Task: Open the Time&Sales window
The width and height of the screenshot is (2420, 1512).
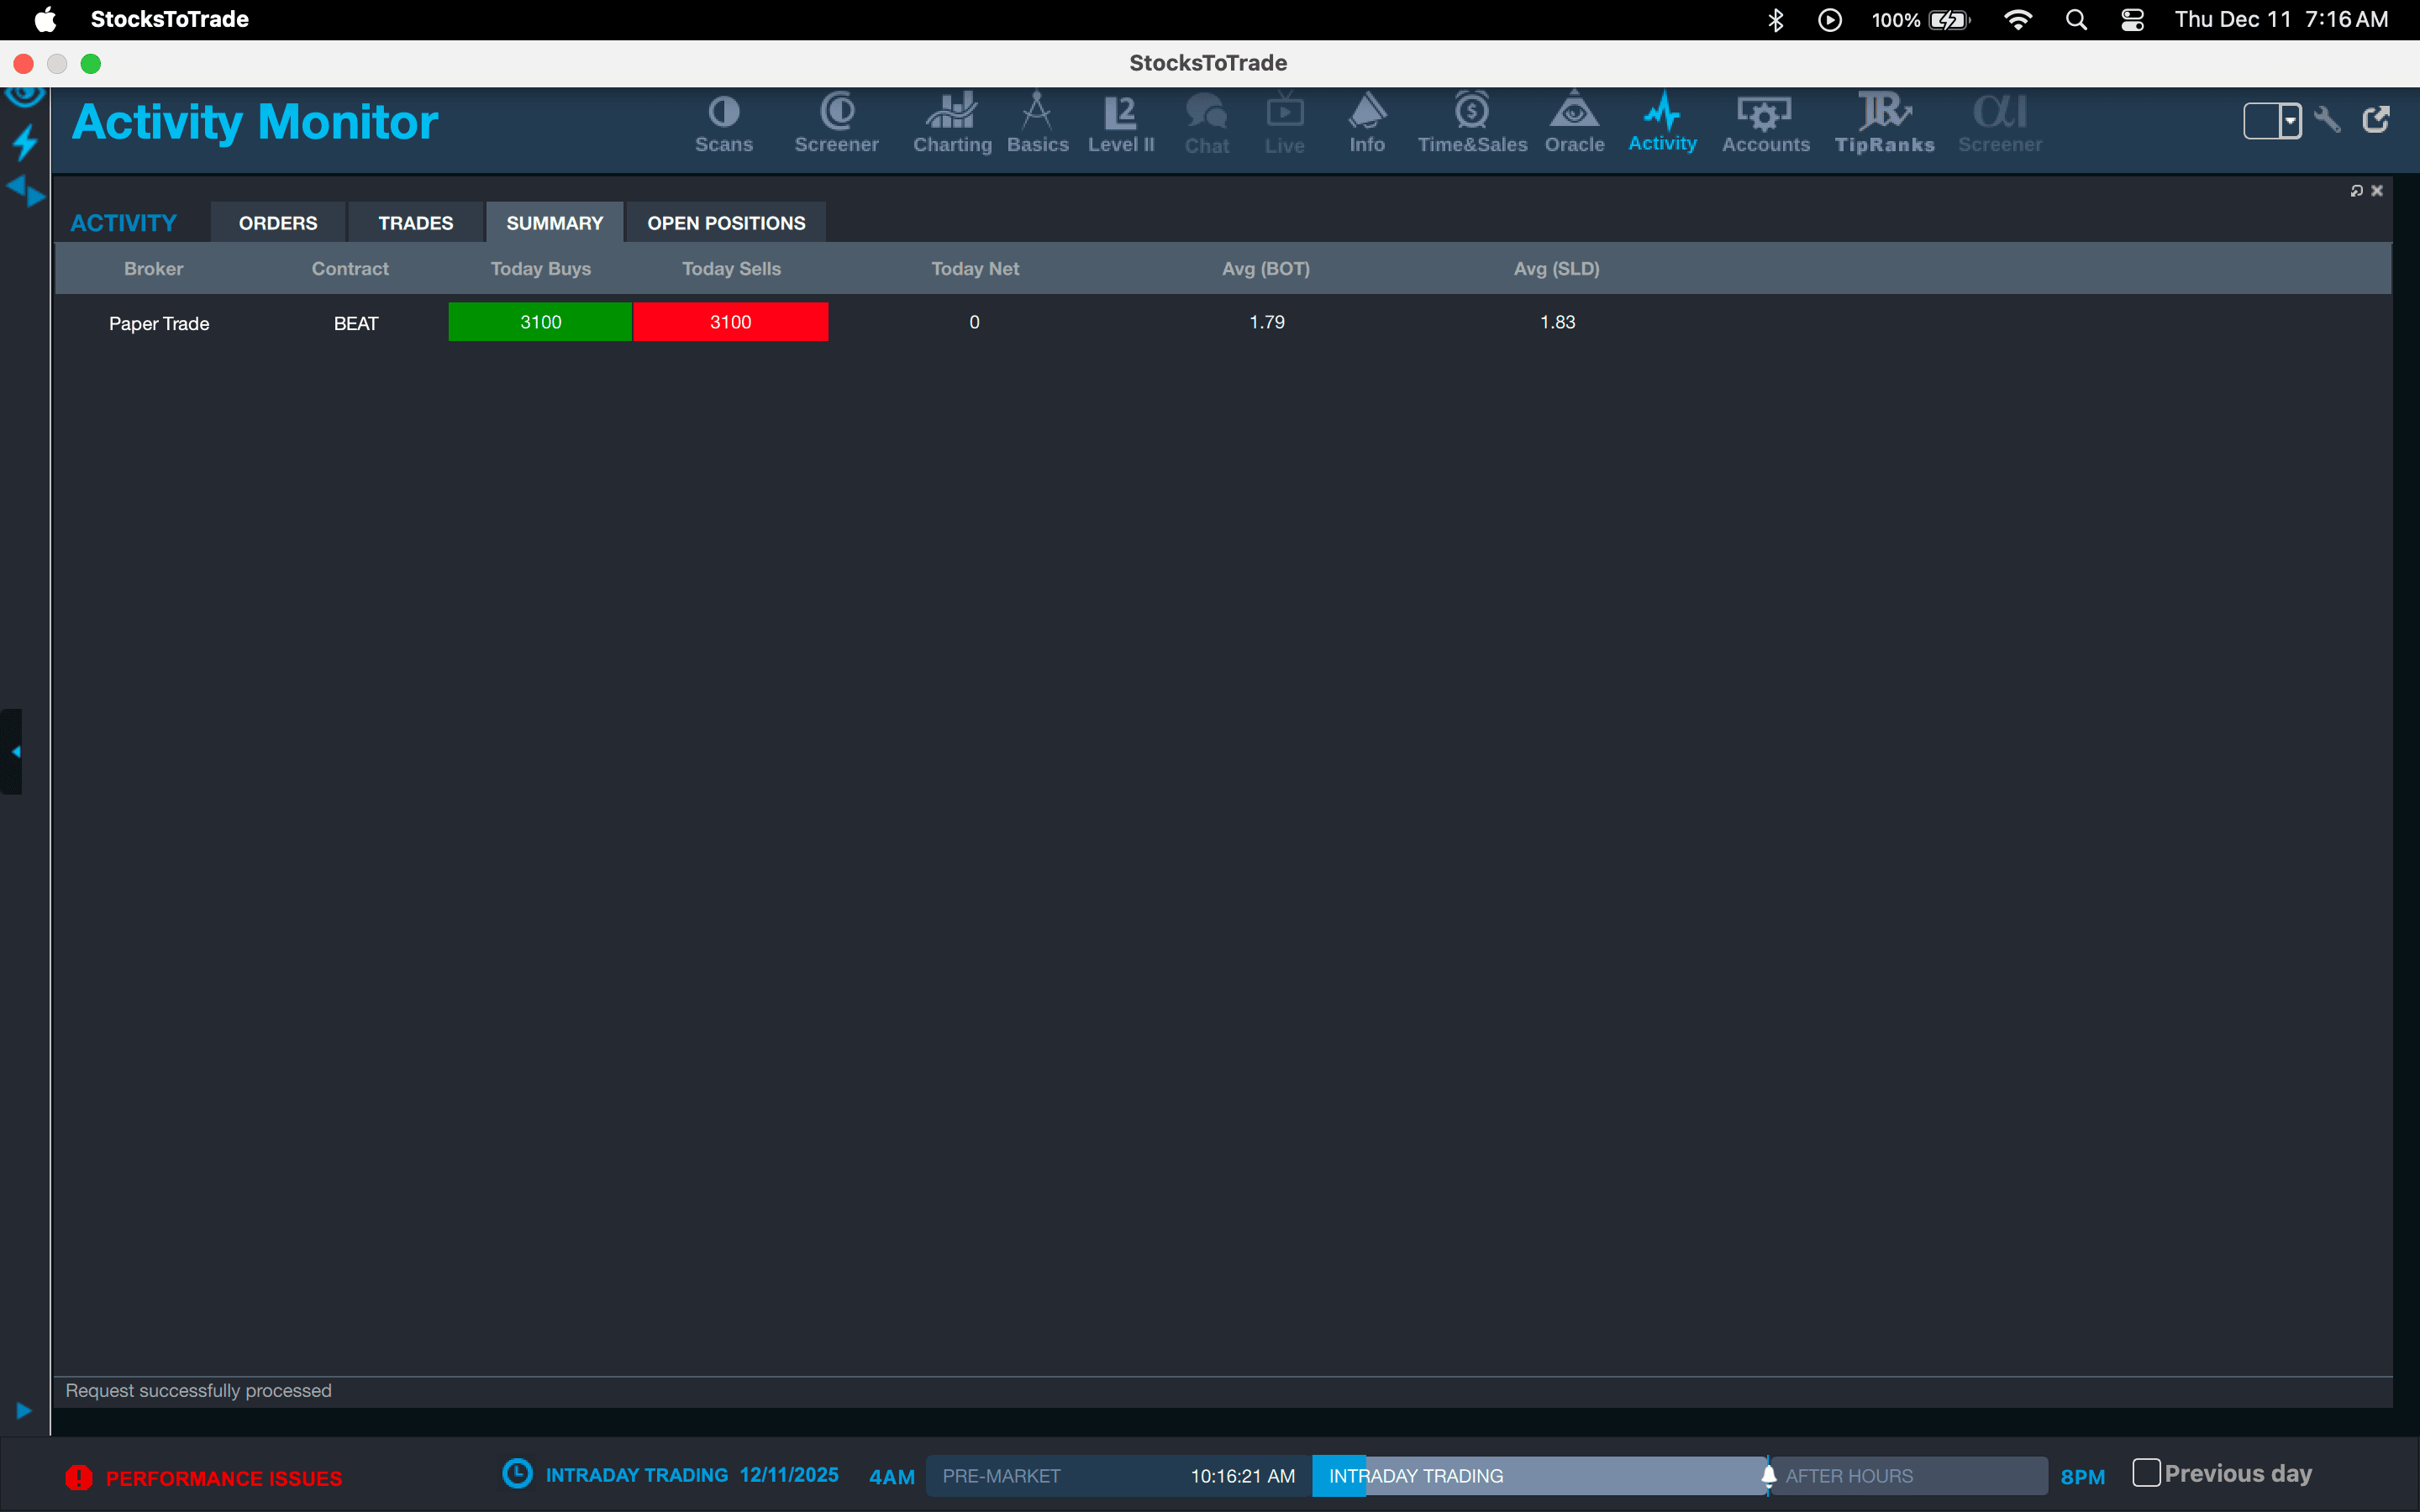Action: coord(1471,124)
